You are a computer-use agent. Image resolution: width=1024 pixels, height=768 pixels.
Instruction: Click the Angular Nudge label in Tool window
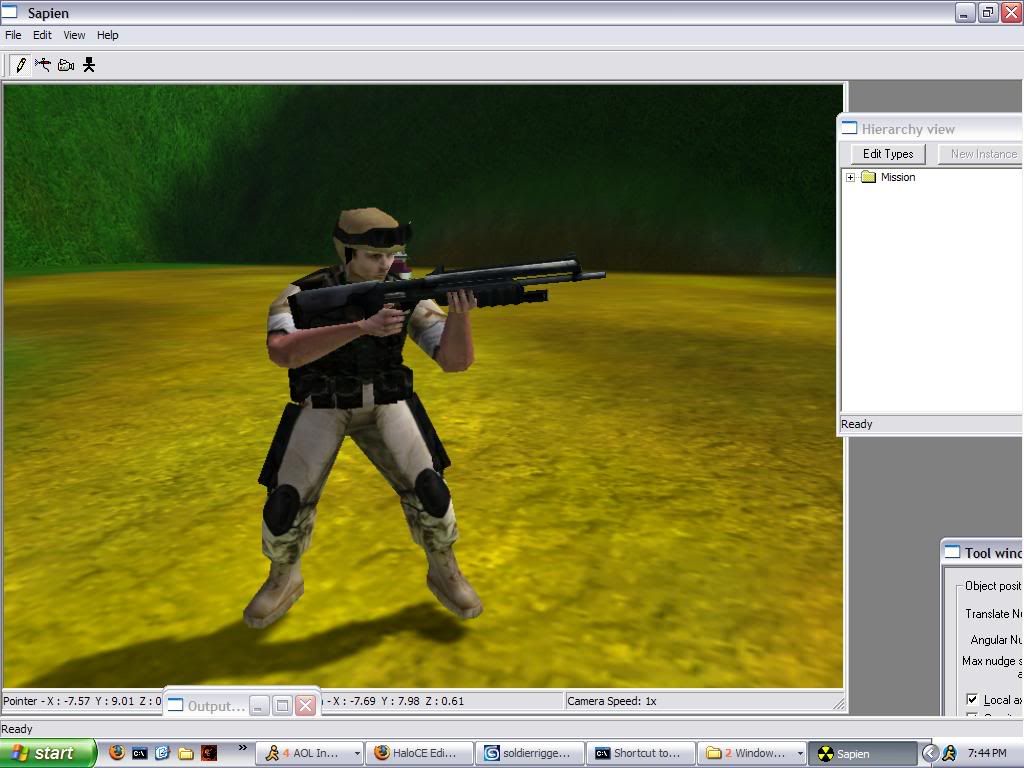(x=996, y=640)
